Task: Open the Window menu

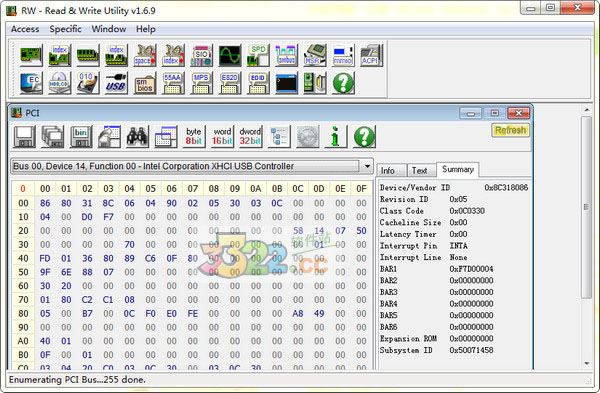Action: pyautogui.click(x=109, y=29)
